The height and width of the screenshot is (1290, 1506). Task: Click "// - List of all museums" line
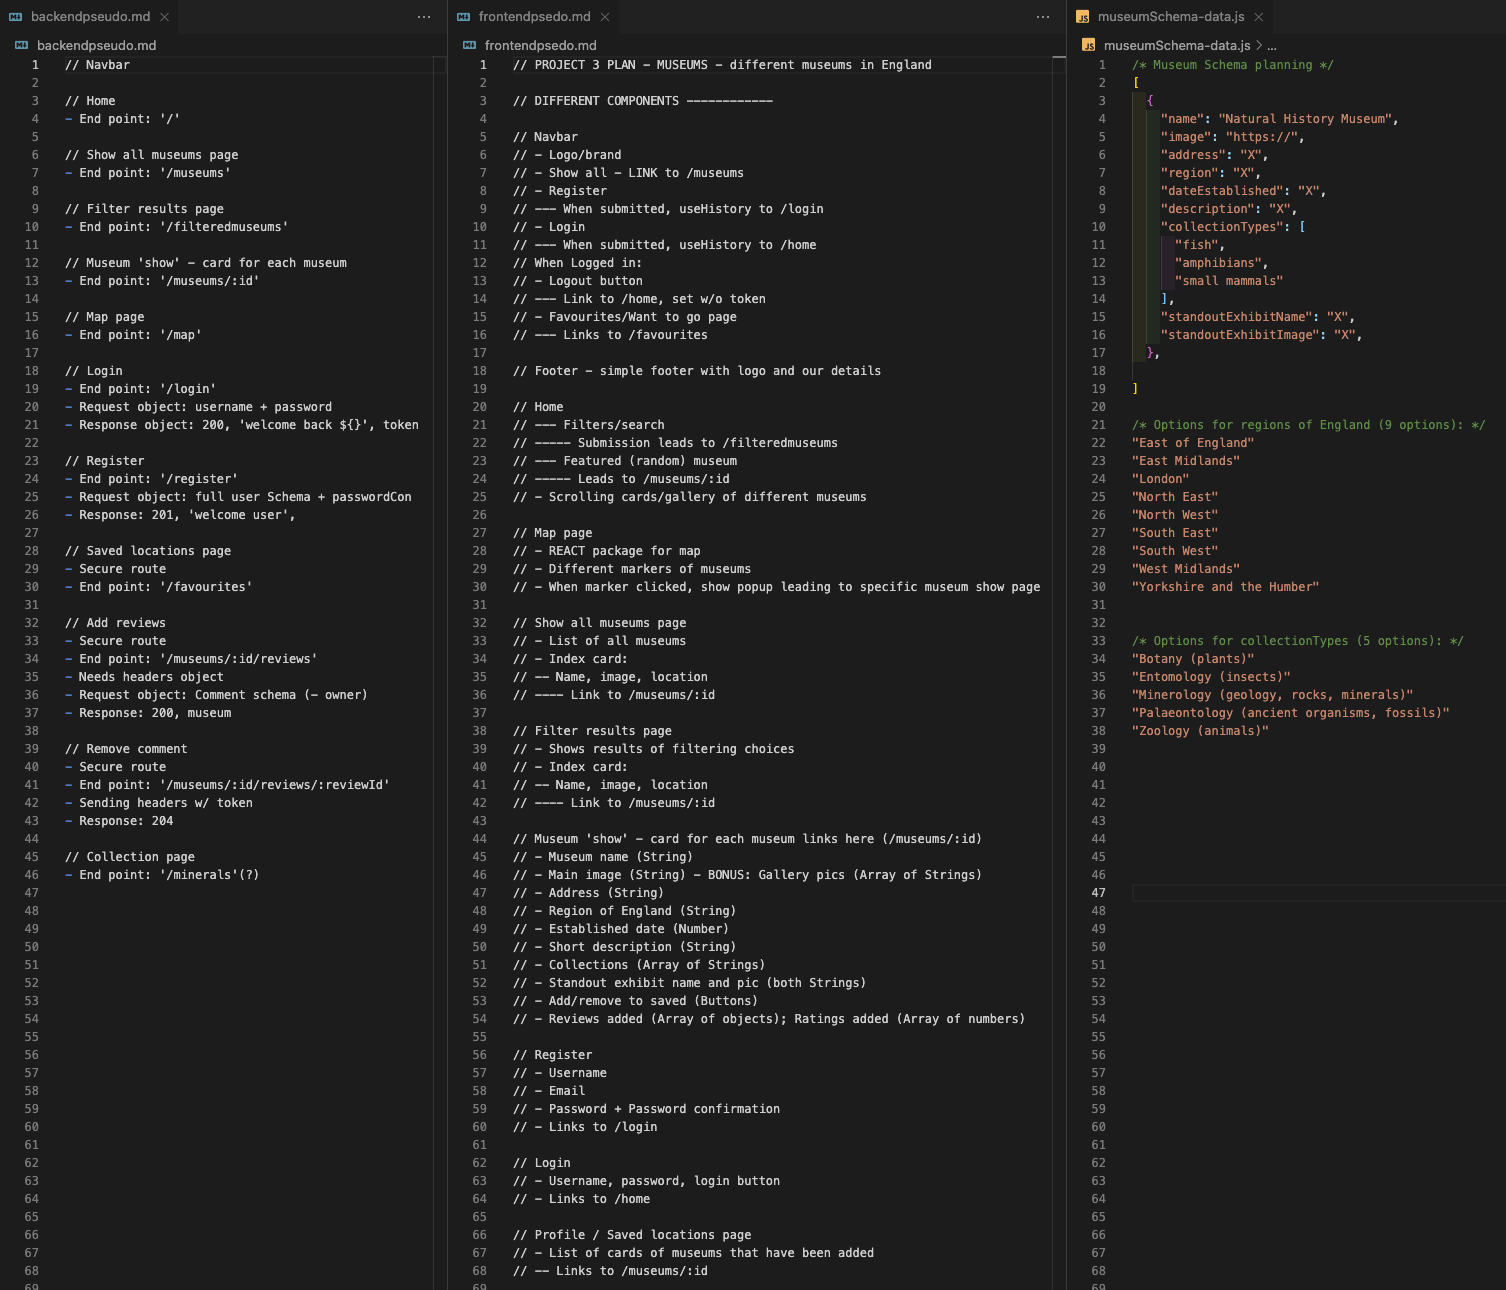point(600,641)
